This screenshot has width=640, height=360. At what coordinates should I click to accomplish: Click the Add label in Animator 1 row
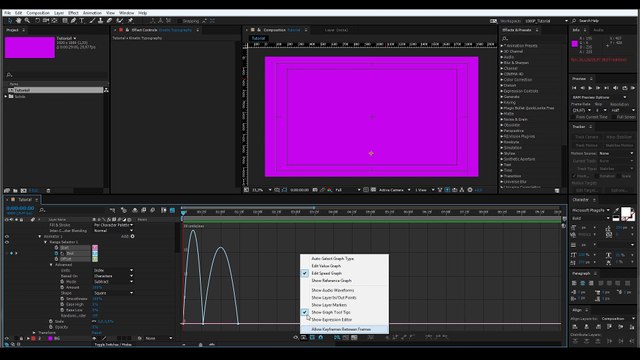[124, 236]
